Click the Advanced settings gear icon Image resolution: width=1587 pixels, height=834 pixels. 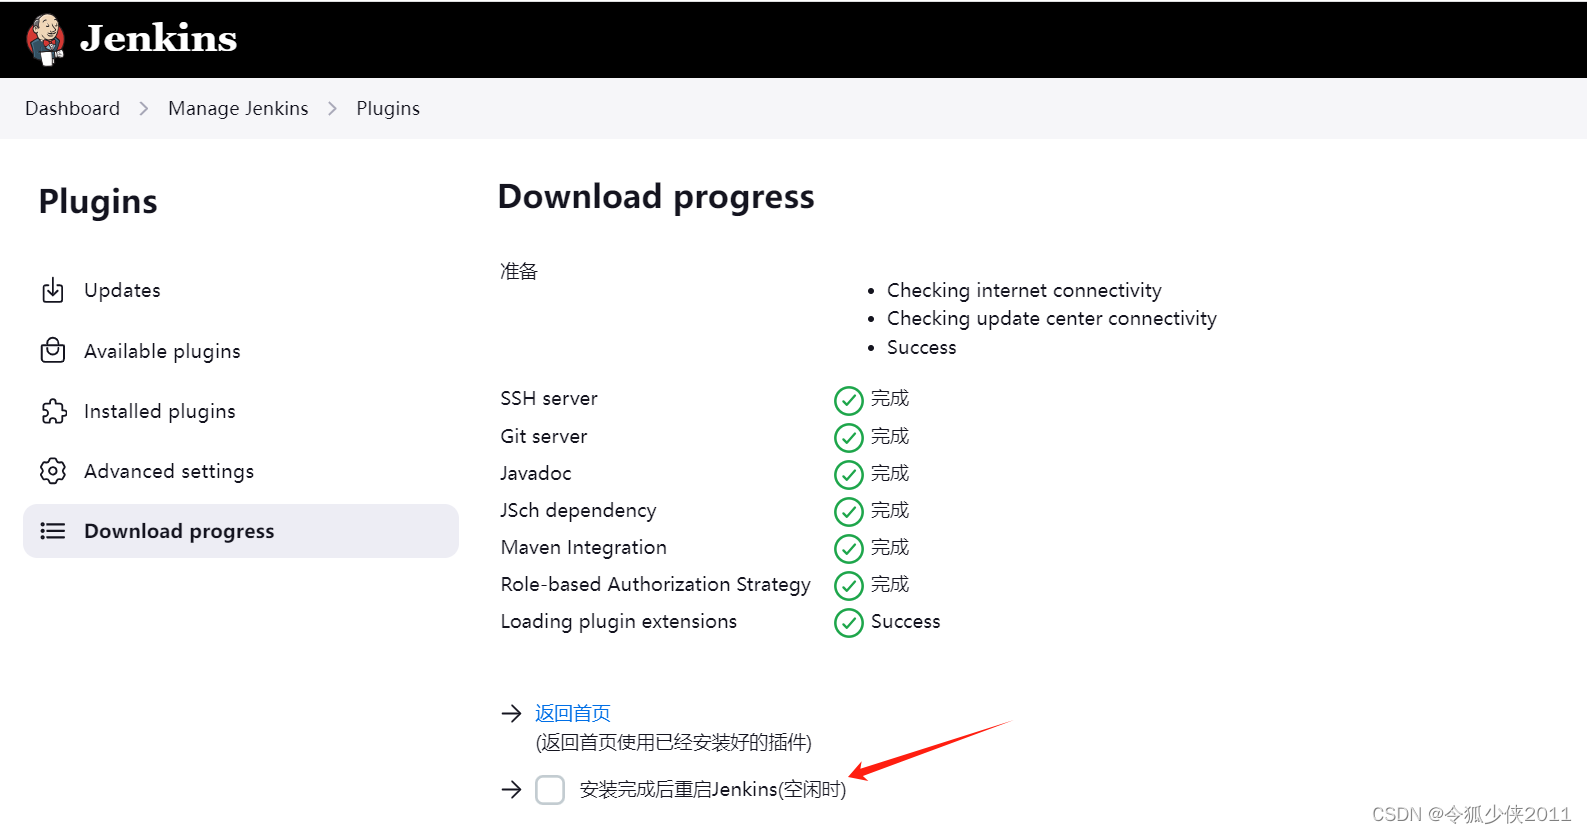[53, 471]
